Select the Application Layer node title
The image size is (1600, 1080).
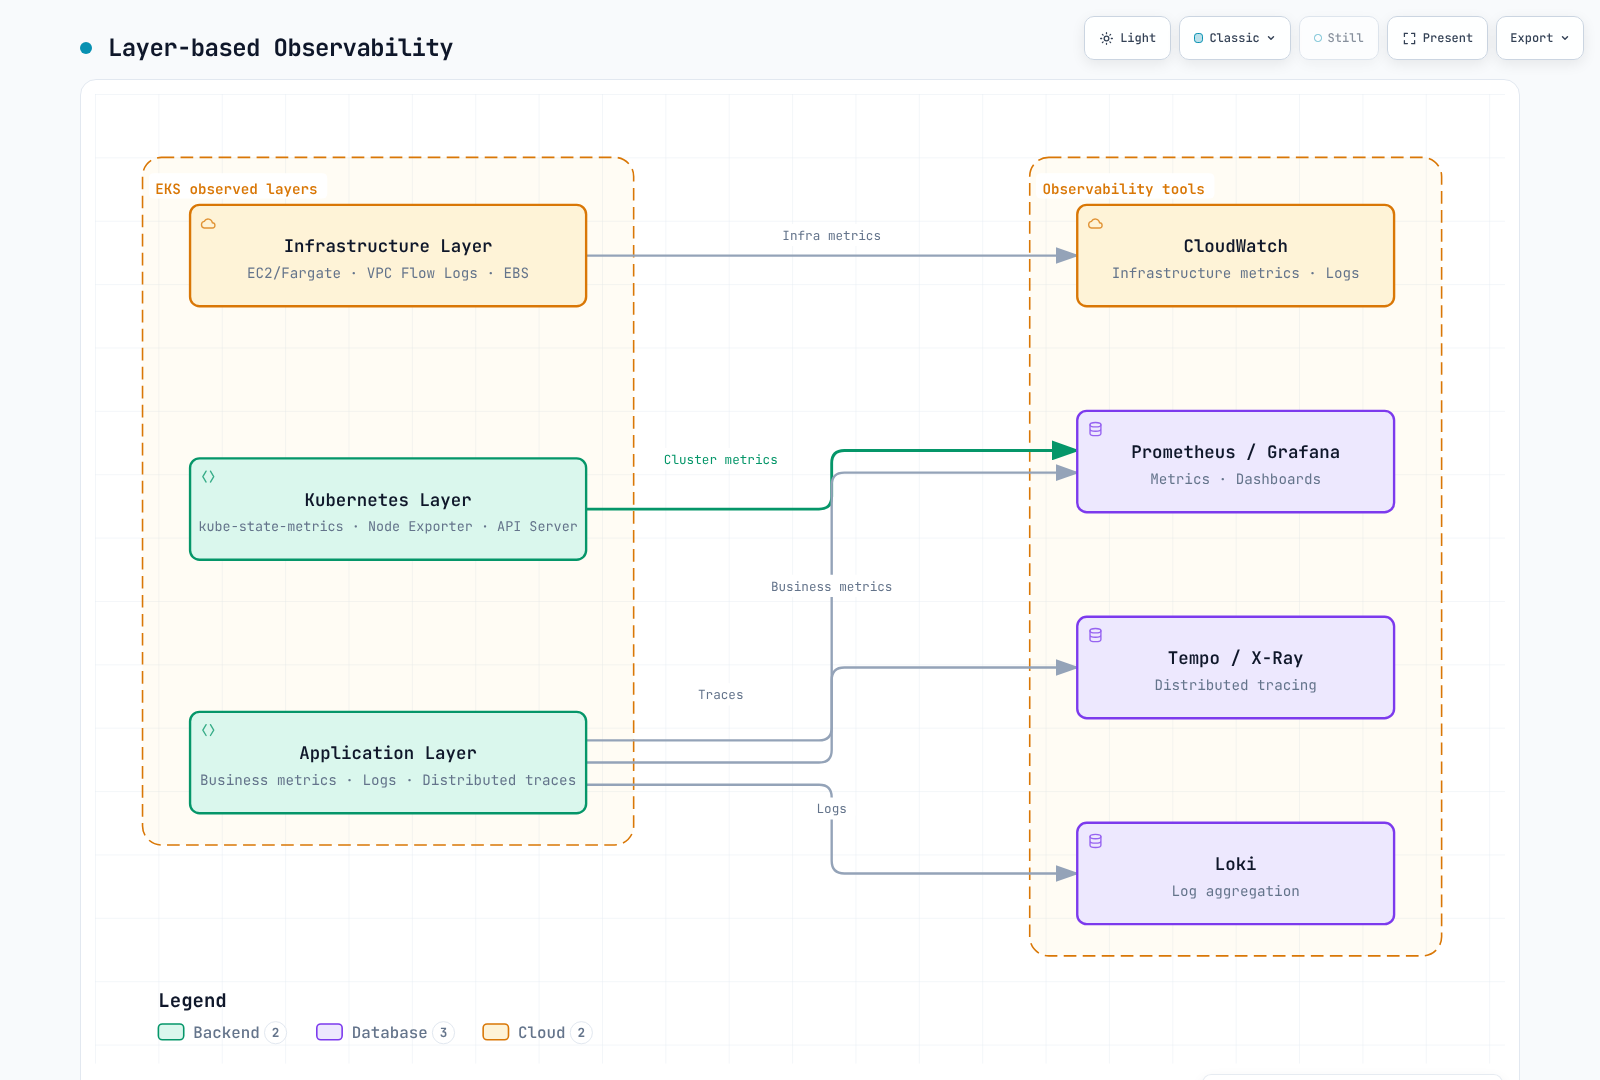[388, 753]
